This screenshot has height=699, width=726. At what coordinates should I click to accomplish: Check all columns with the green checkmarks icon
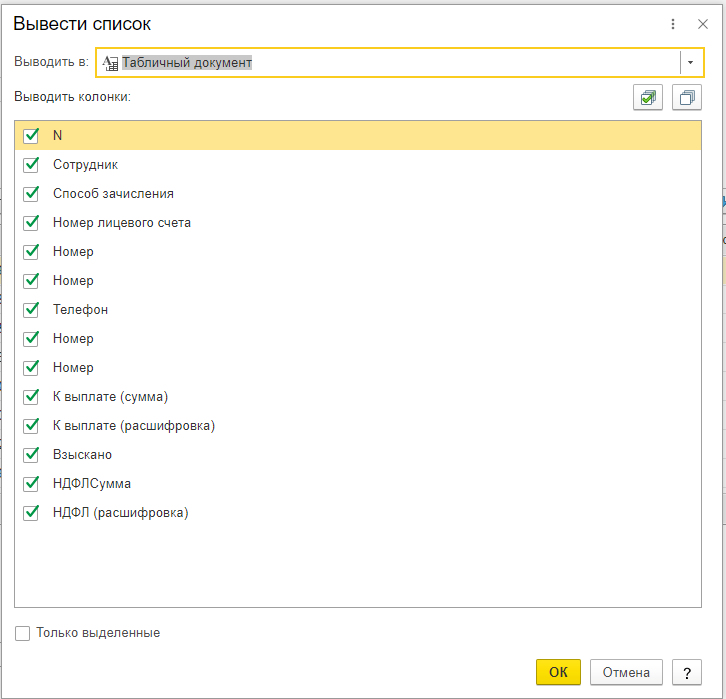click(648, 97)
